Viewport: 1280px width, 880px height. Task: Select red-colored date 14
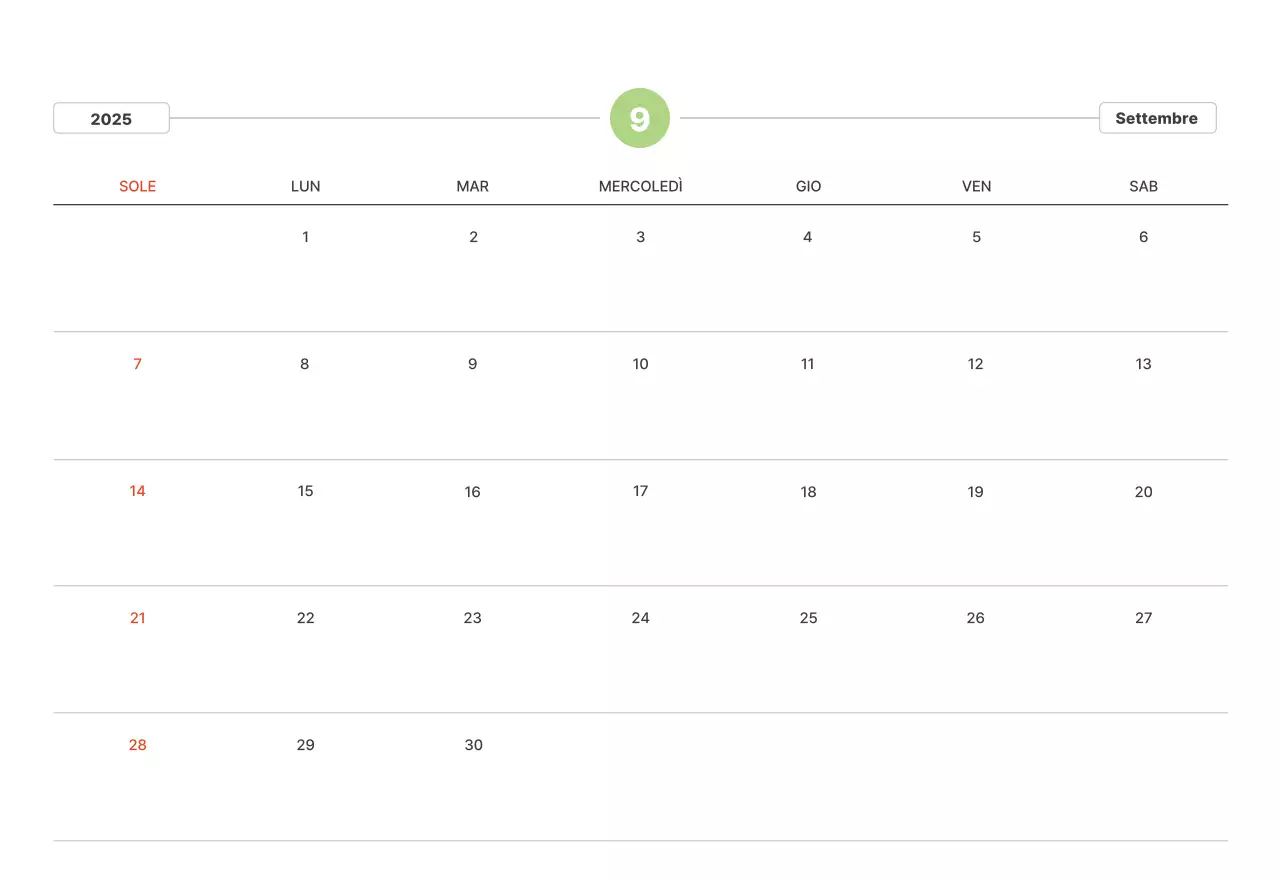(x=138, y=491)
